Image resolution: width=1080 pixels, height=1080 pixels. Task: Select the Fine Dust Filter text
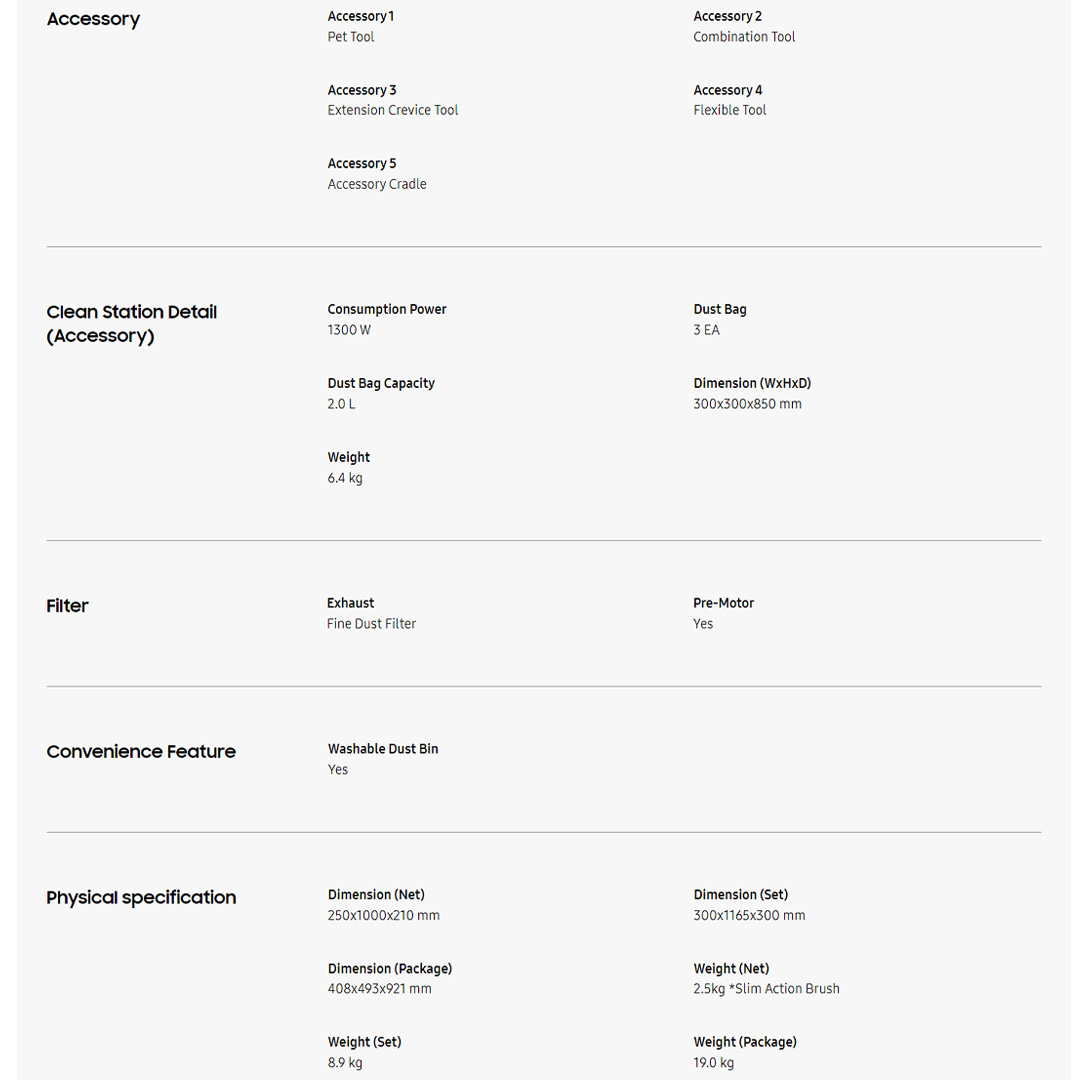point(371,624)
